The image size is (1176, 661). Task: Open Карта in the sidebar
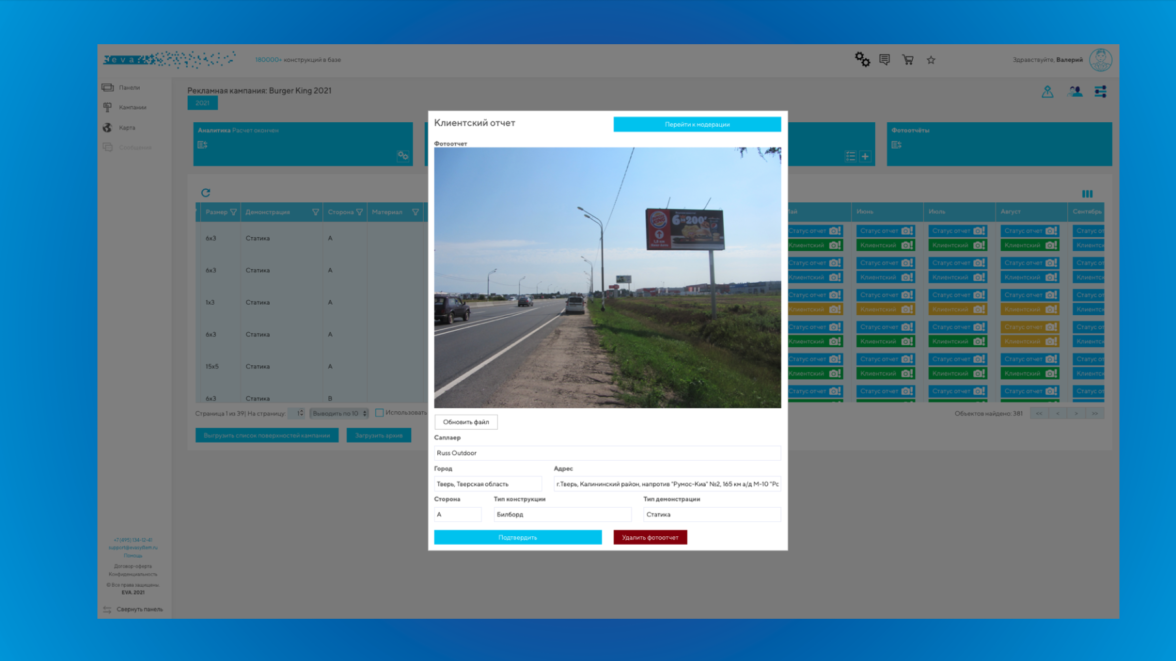(x=127, y=128)
